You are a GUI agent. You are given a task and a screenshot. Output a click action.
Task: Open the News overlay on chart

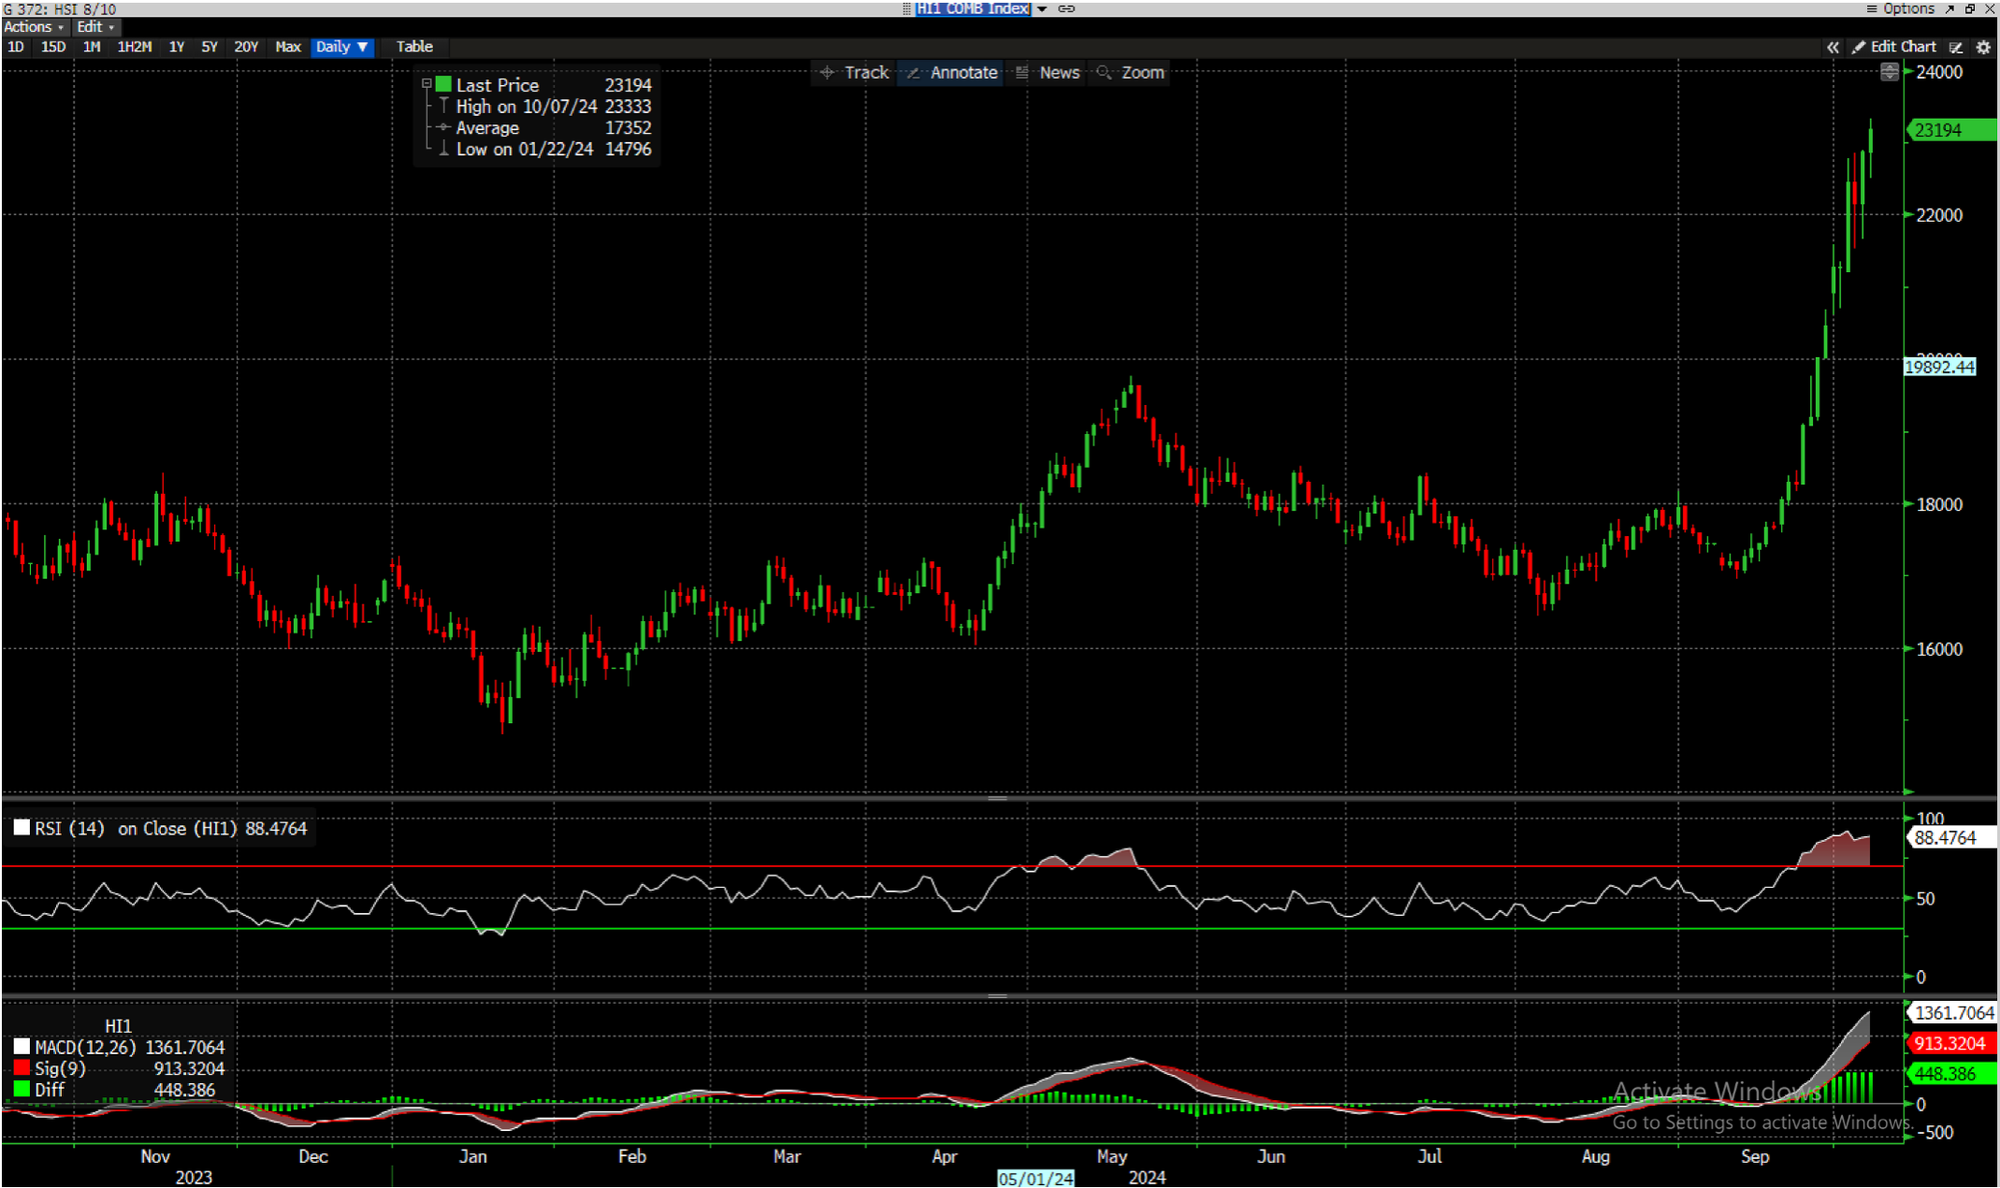click(x=1048, y=73)
